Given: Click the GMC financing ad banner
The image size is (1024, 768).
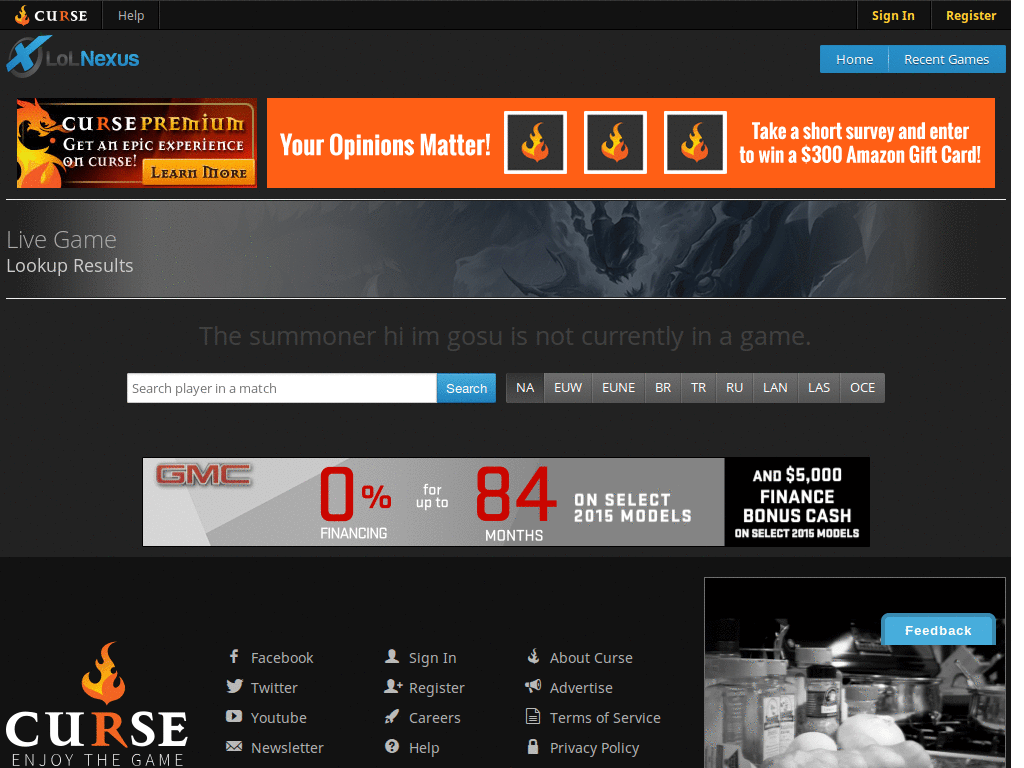Looking at the screenshot, I should (506, 502).
